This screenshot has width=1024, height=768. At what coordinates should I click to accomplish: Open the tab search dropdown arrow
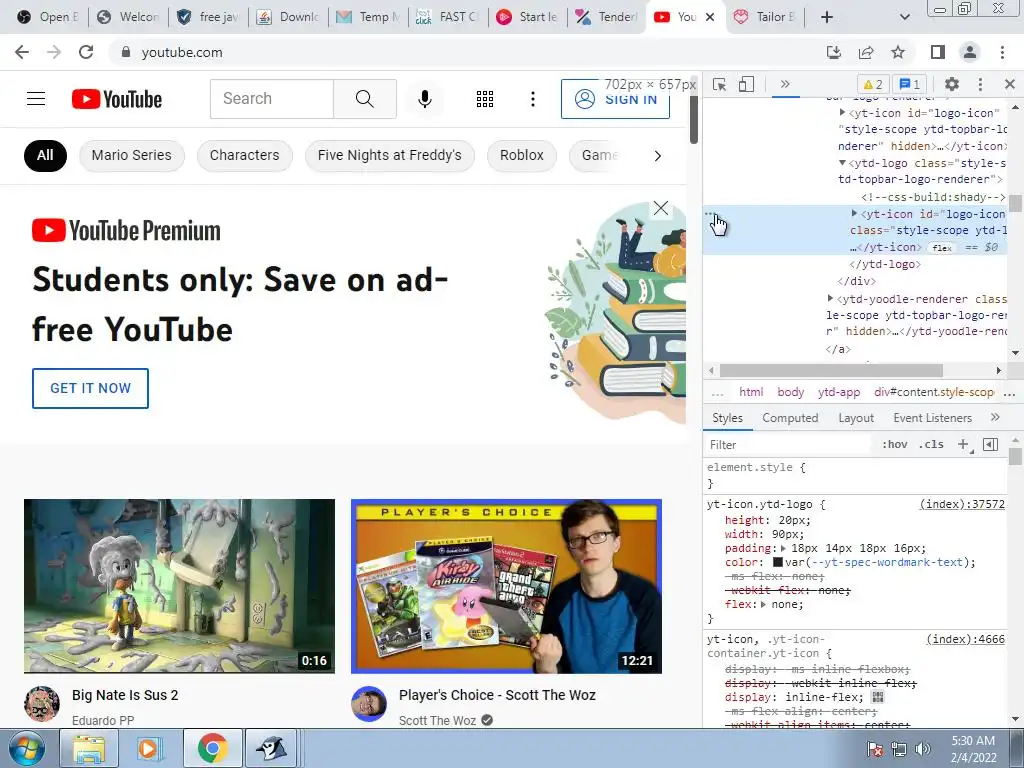point(904,17)
